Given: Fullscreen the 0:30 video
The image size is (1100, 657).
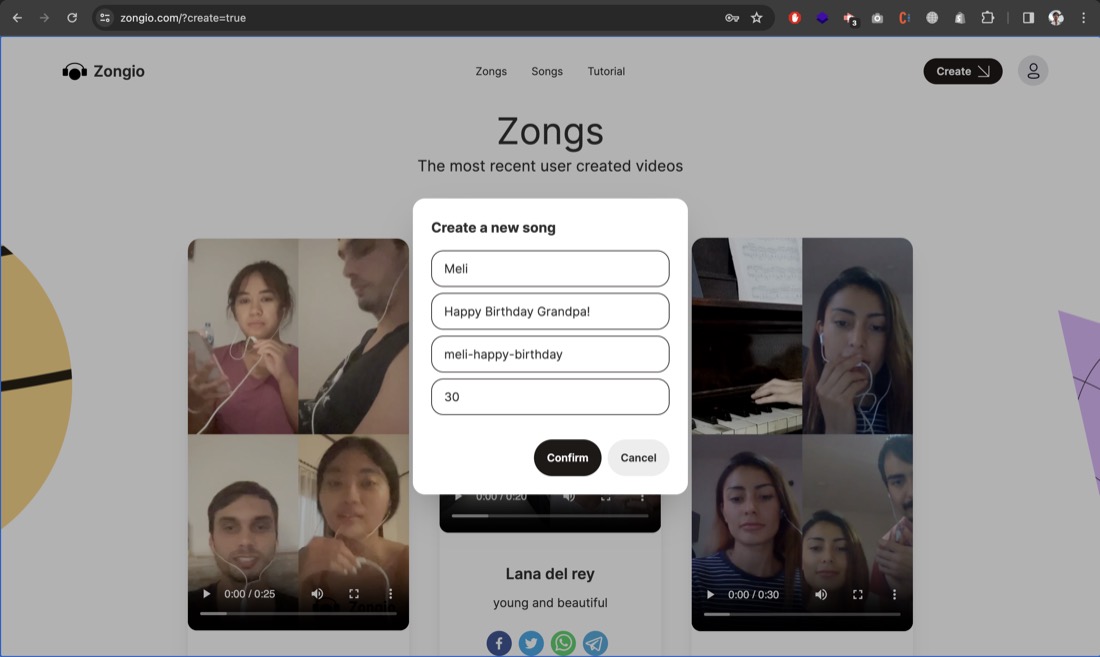Looking at the screenshot, I should (x=857, y=595).
